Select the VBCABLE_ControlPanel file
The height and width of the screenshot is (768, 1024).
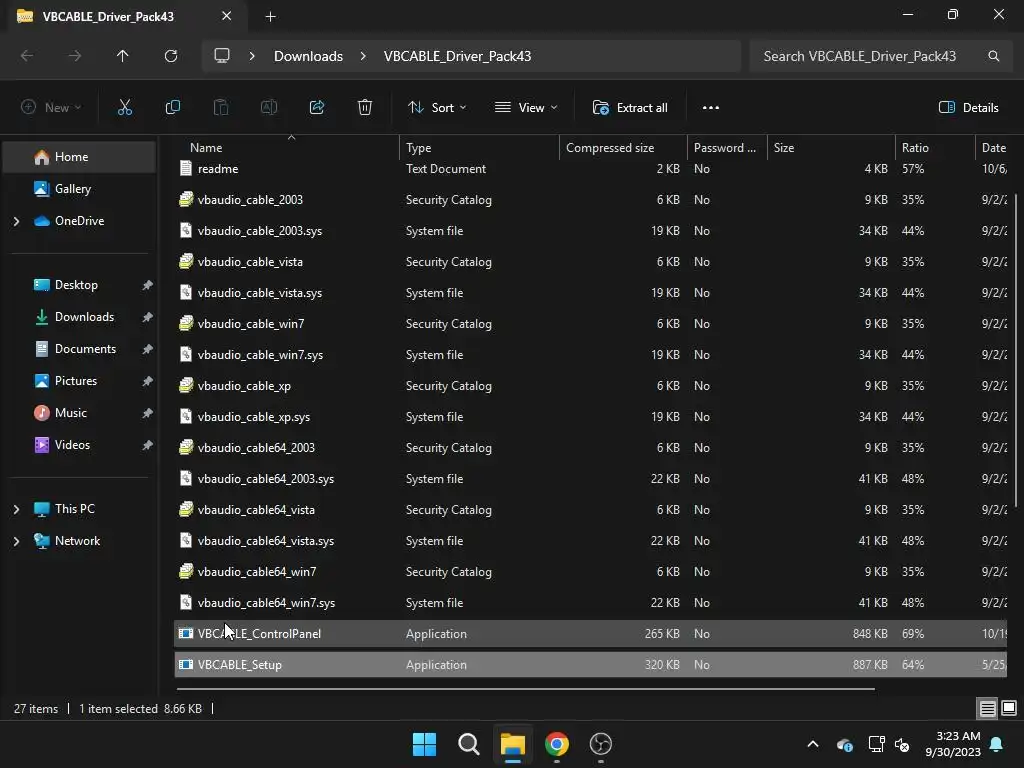(590, 633)
